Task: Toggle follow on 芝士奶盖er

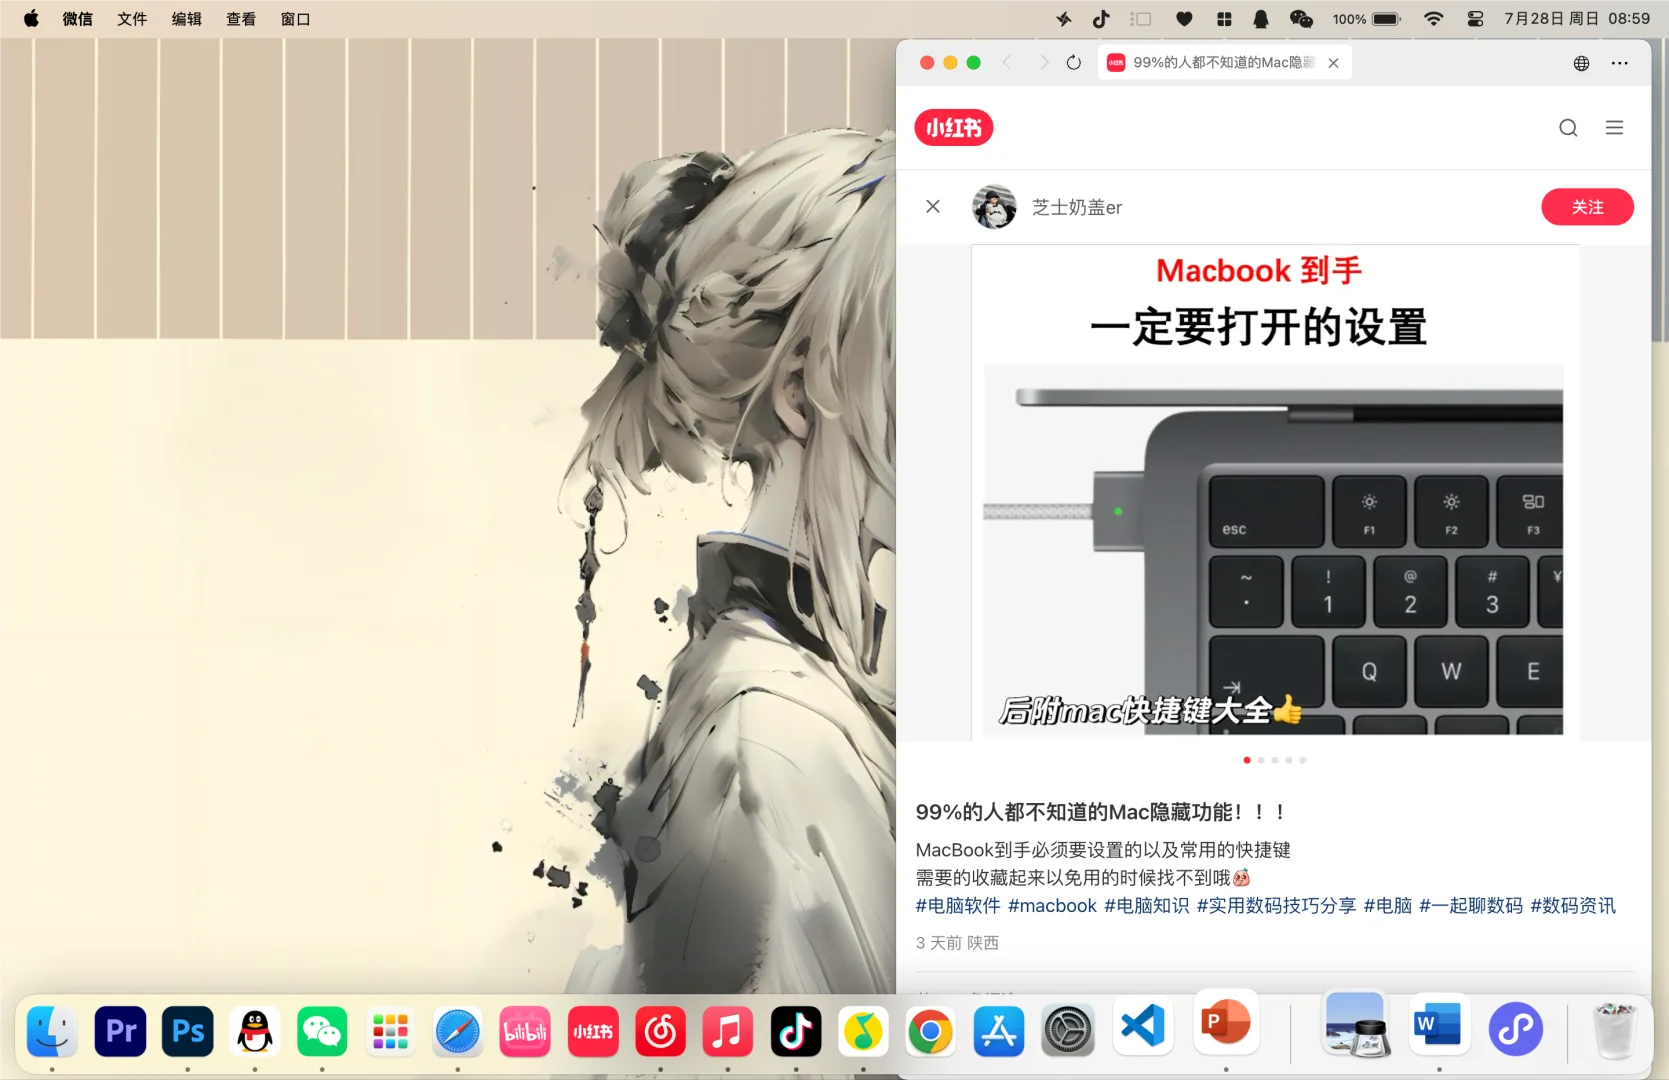Action: point(1586,207)
